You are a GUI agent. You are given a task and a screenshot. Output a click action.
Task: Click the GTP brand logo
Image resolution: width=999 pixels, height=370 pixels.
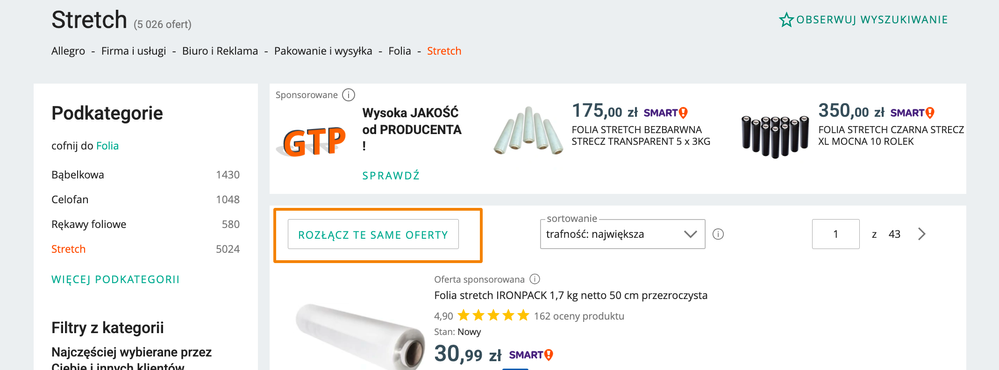click(x=314, y=141)
